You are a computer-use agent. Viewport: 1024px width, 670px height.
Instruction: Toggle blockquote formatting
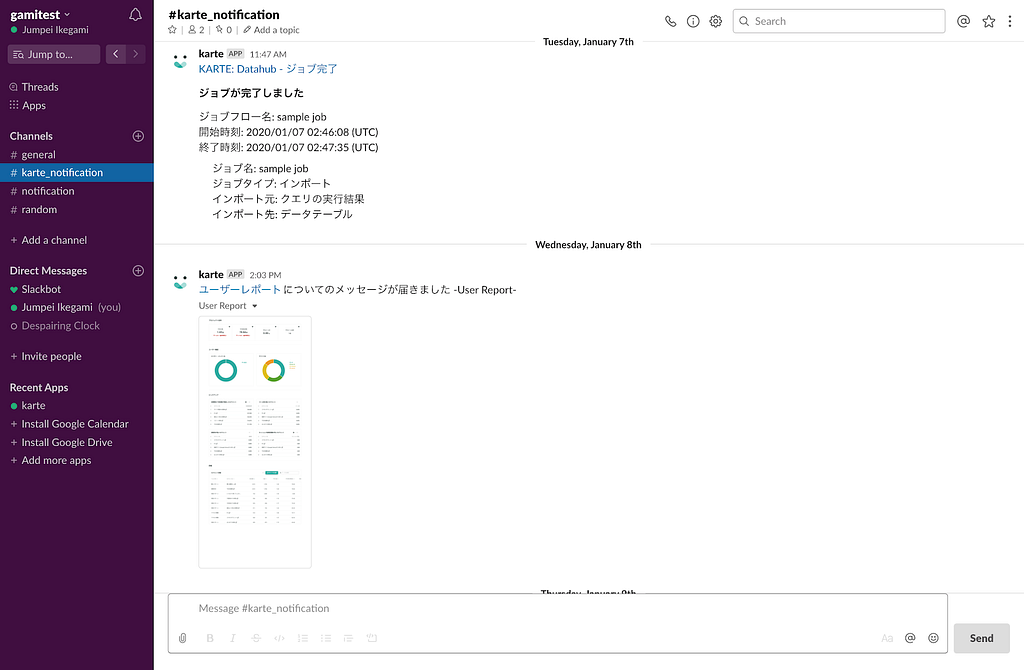tap(348, 638)
